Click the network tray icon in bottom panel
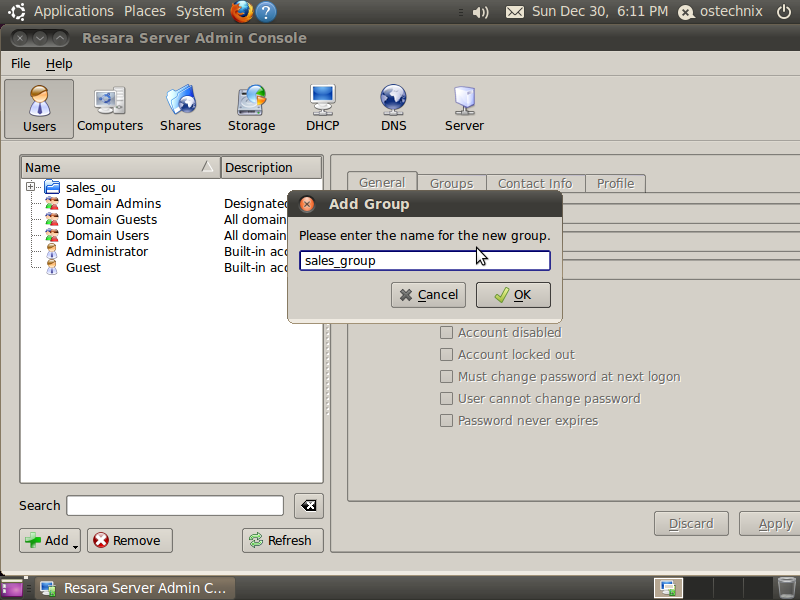800x600 pixels. [x=668, y=588]
